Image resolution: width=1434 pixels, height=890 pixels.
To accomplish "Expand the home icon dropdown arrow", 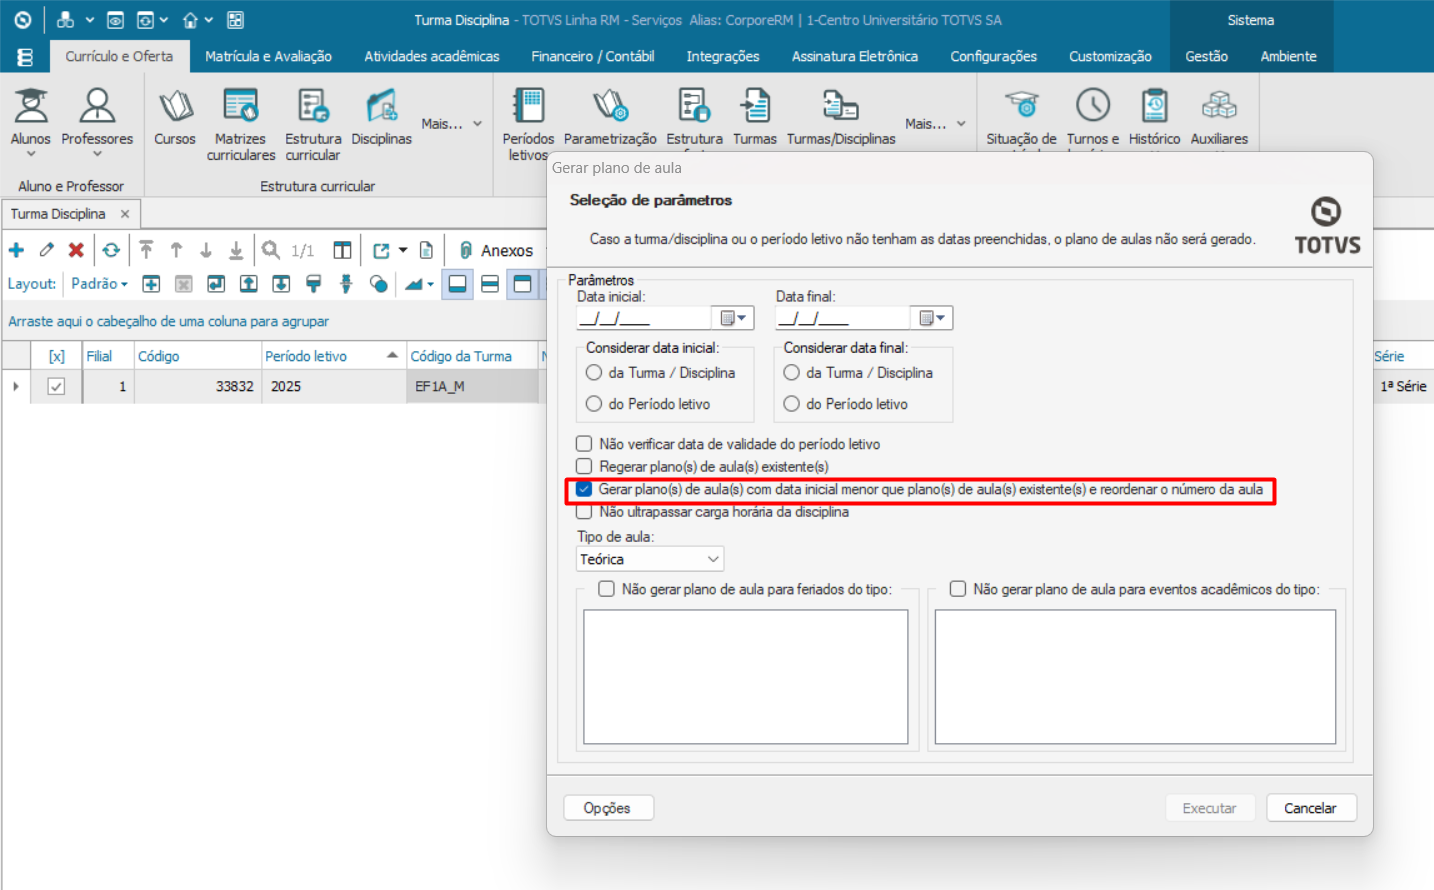I will point(209,20).
